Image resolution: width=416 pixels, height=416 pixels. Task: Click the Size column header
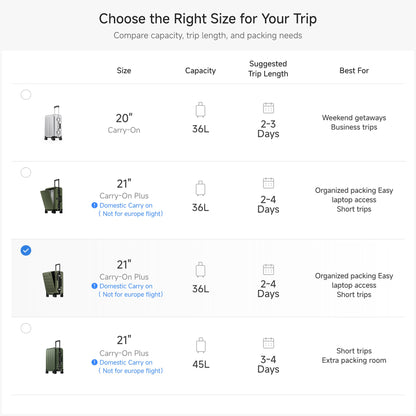click(x=124, y=71)
